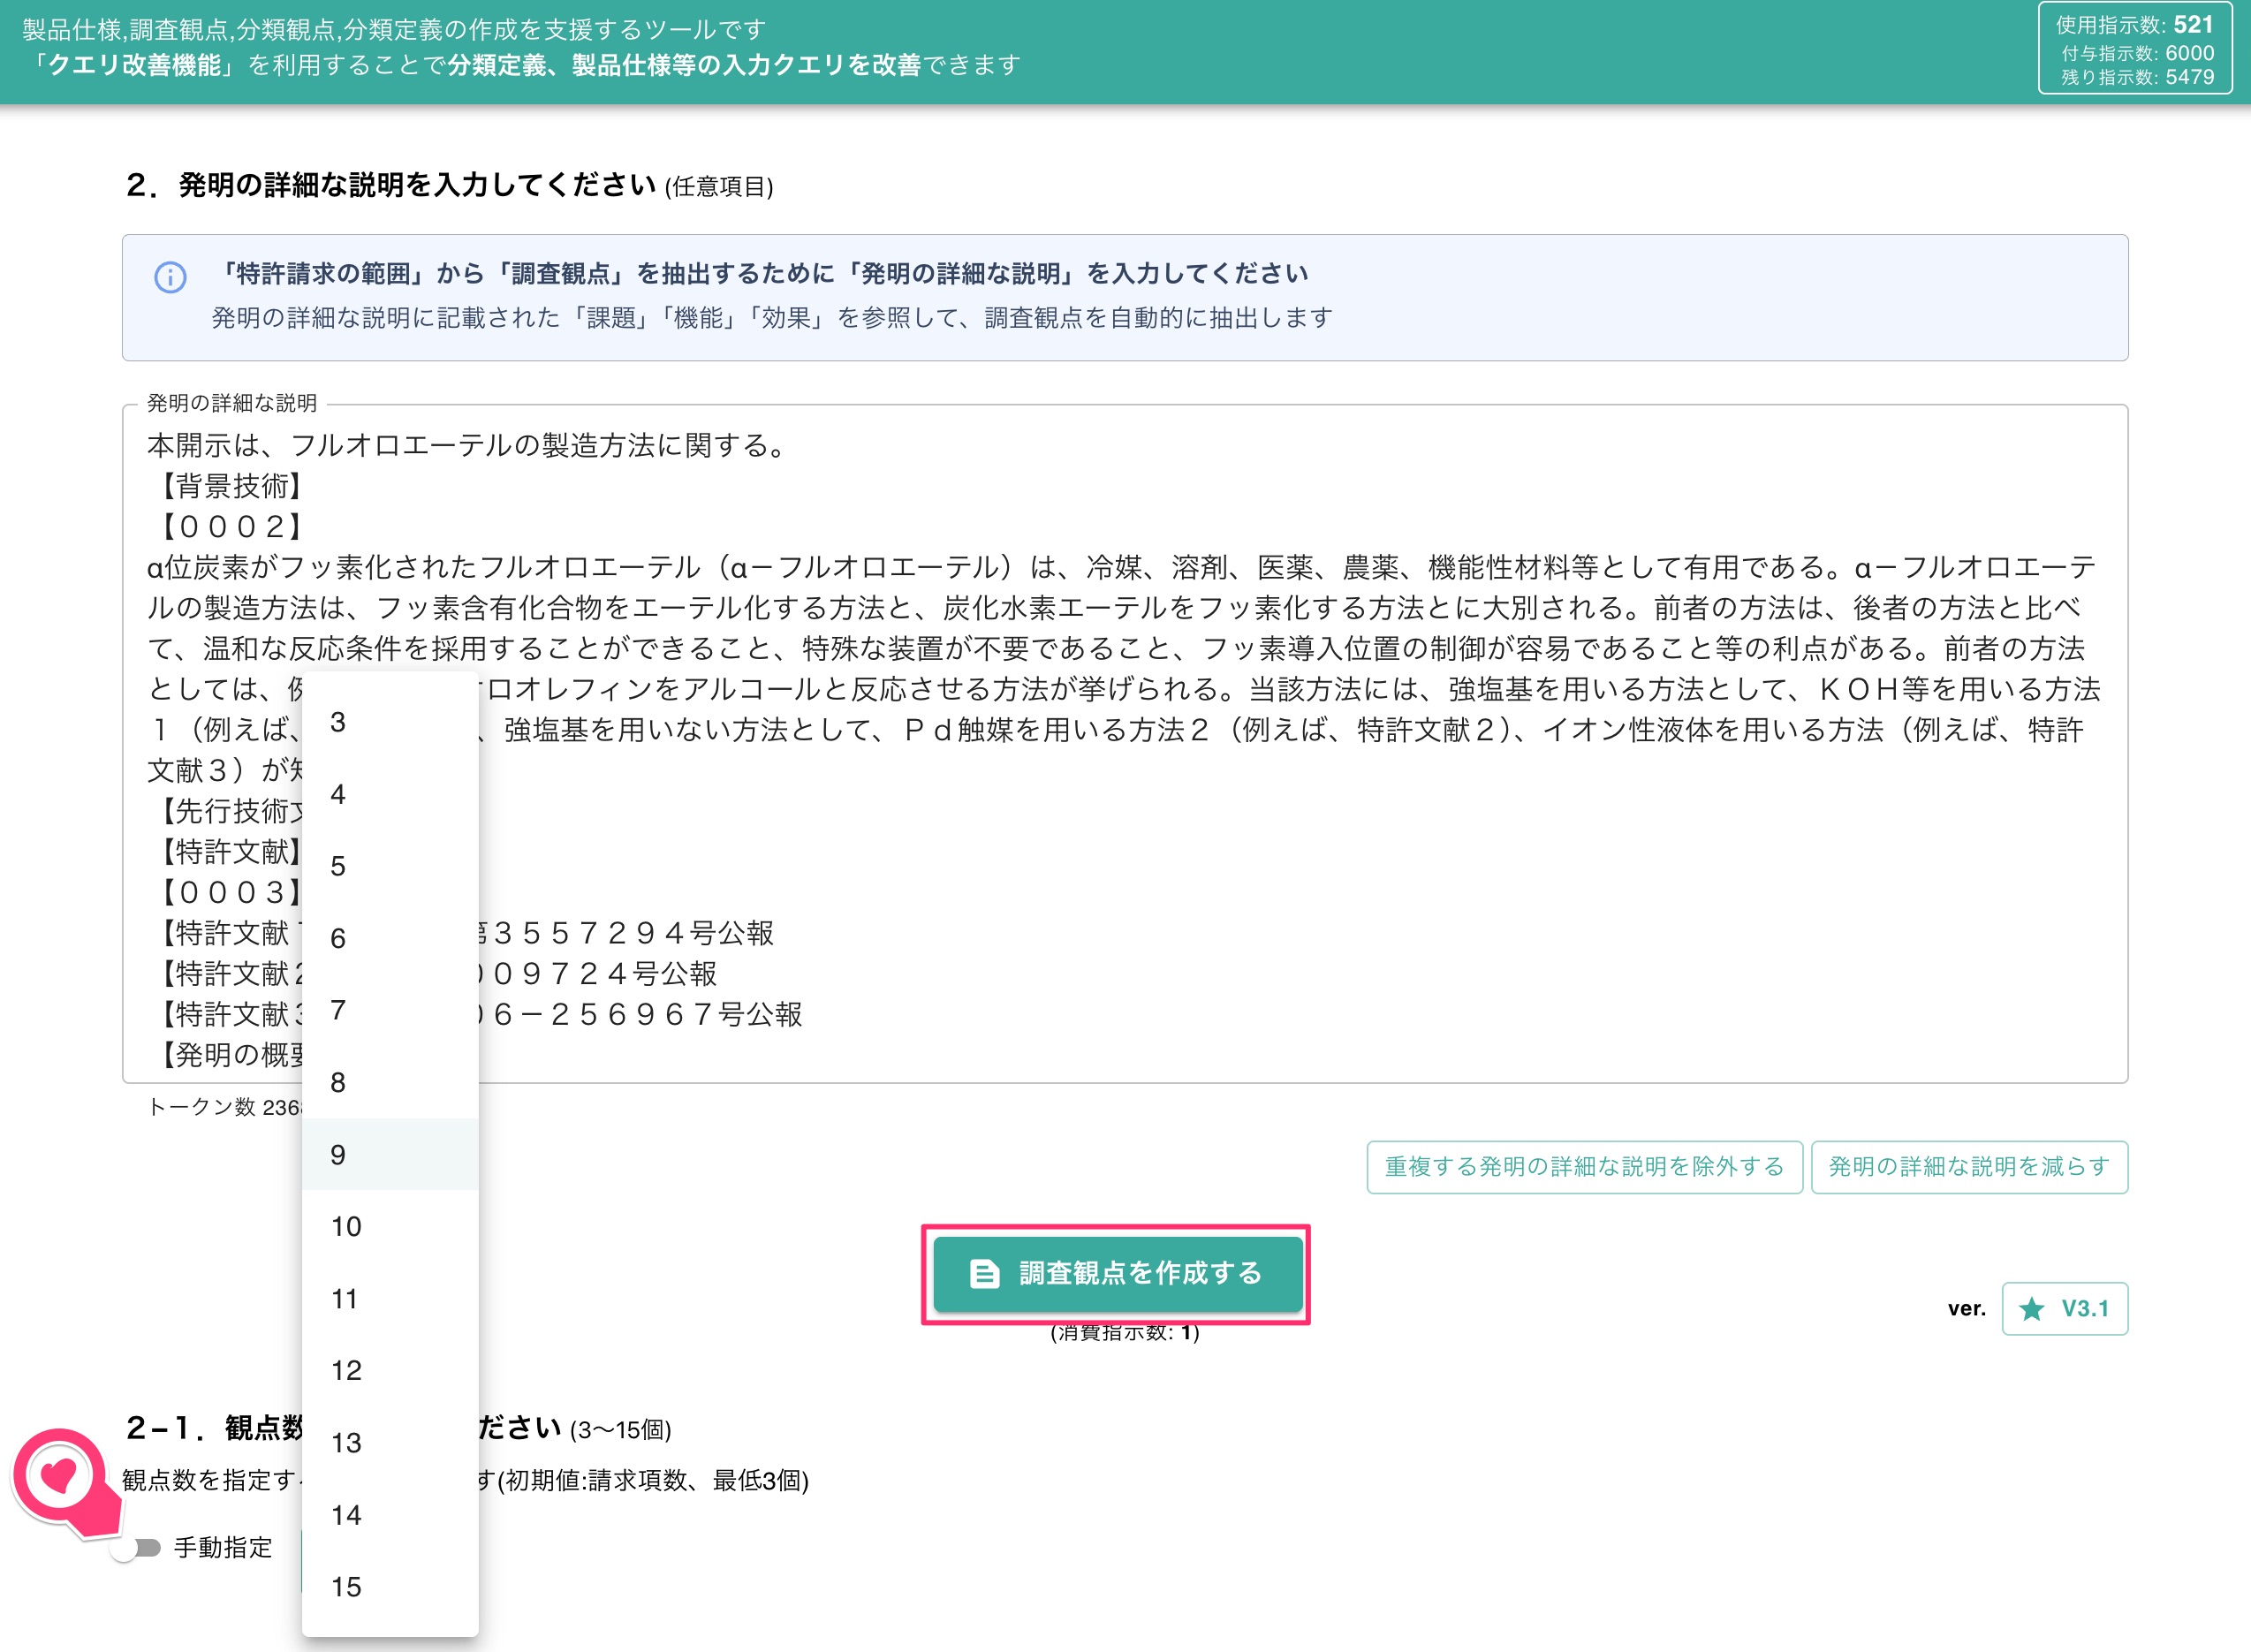
Task: Select option 6 in the dropdown list
Action: coord(390,938)
